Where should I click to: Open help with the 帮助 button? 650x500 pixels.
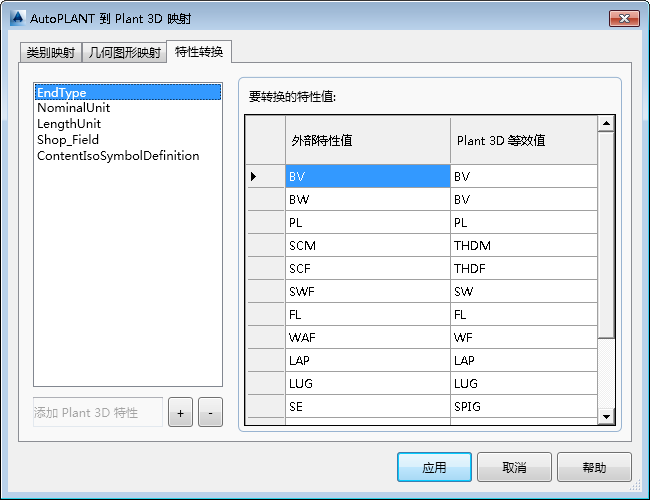tap(594, 467)
